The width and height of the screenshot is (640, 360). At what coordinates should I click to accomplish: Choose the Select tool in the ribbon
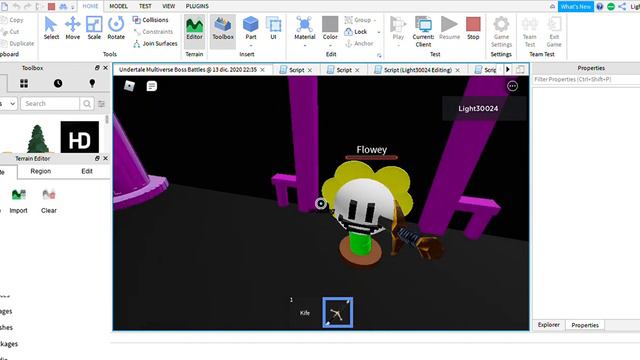[x=51, y=28]
